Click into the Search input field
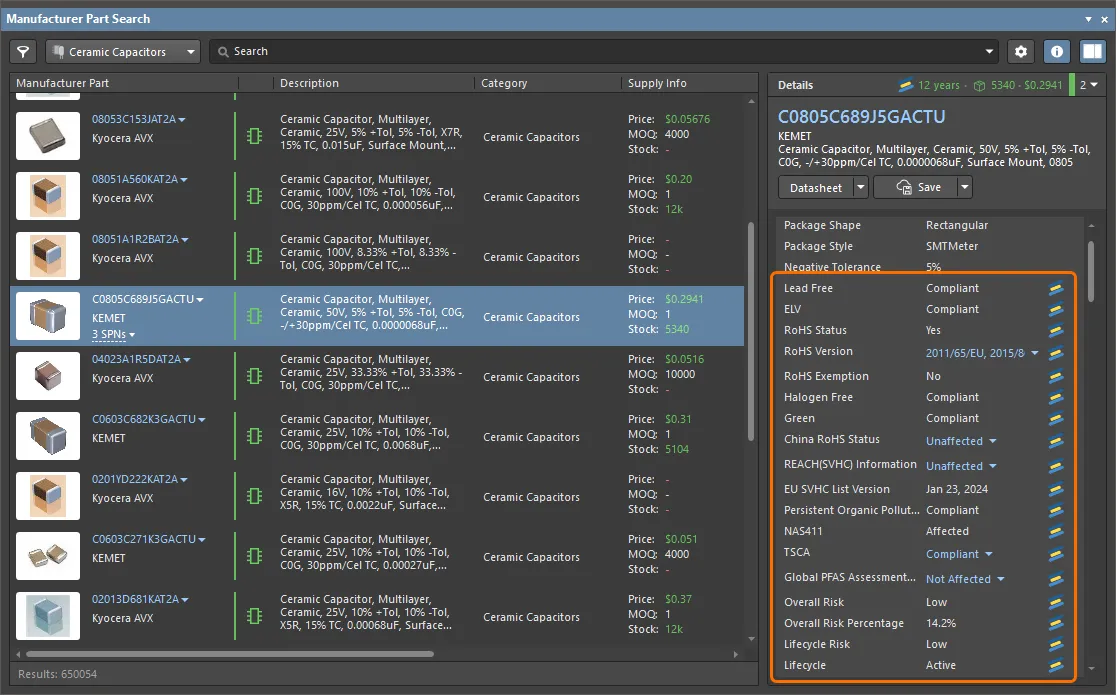This screenshot has width=1116, height=695. click(x=600, y=52)
